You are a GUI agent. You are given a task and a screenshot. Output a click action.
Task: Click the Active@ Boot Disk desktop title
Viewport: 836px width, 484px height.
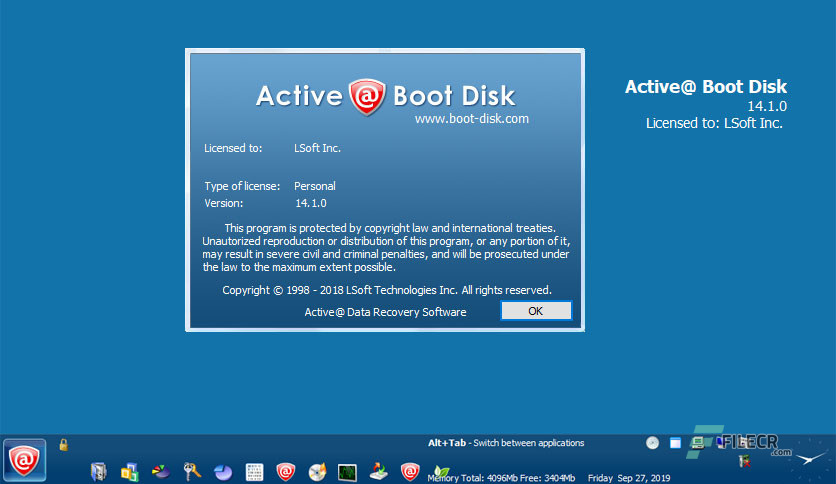click(x=706, y=86)
